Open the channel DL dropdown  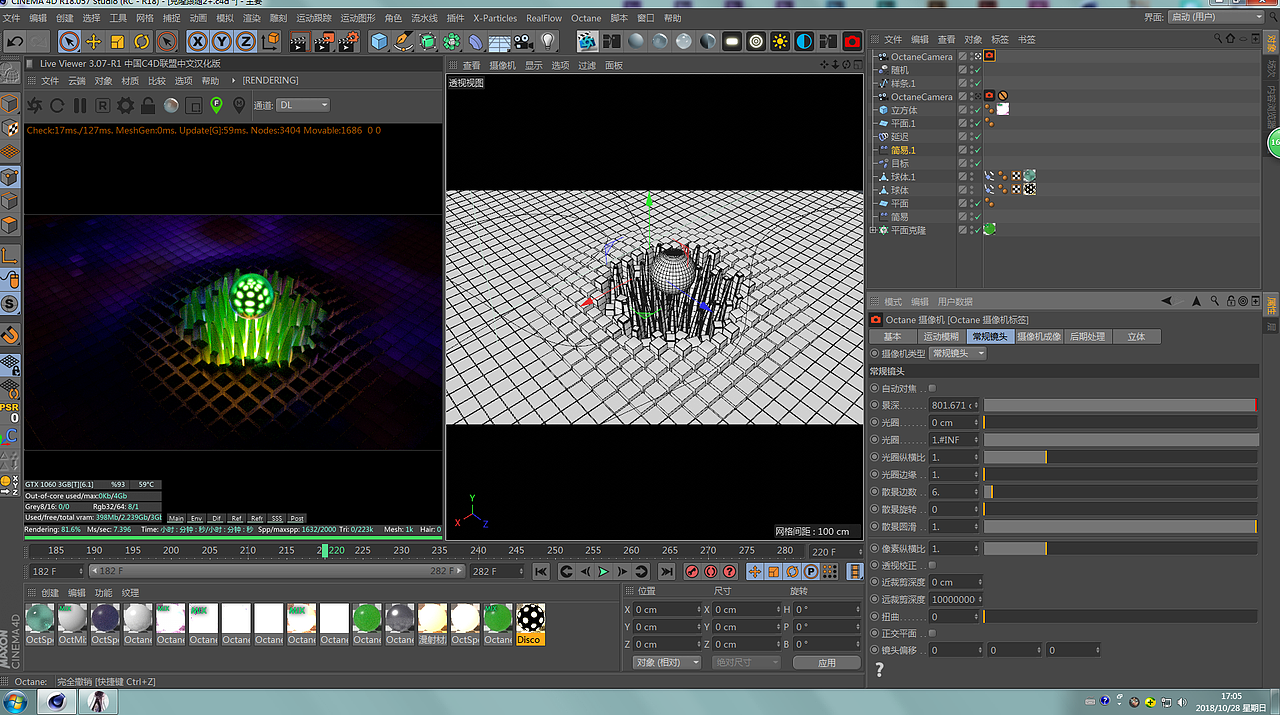(303, 105)
